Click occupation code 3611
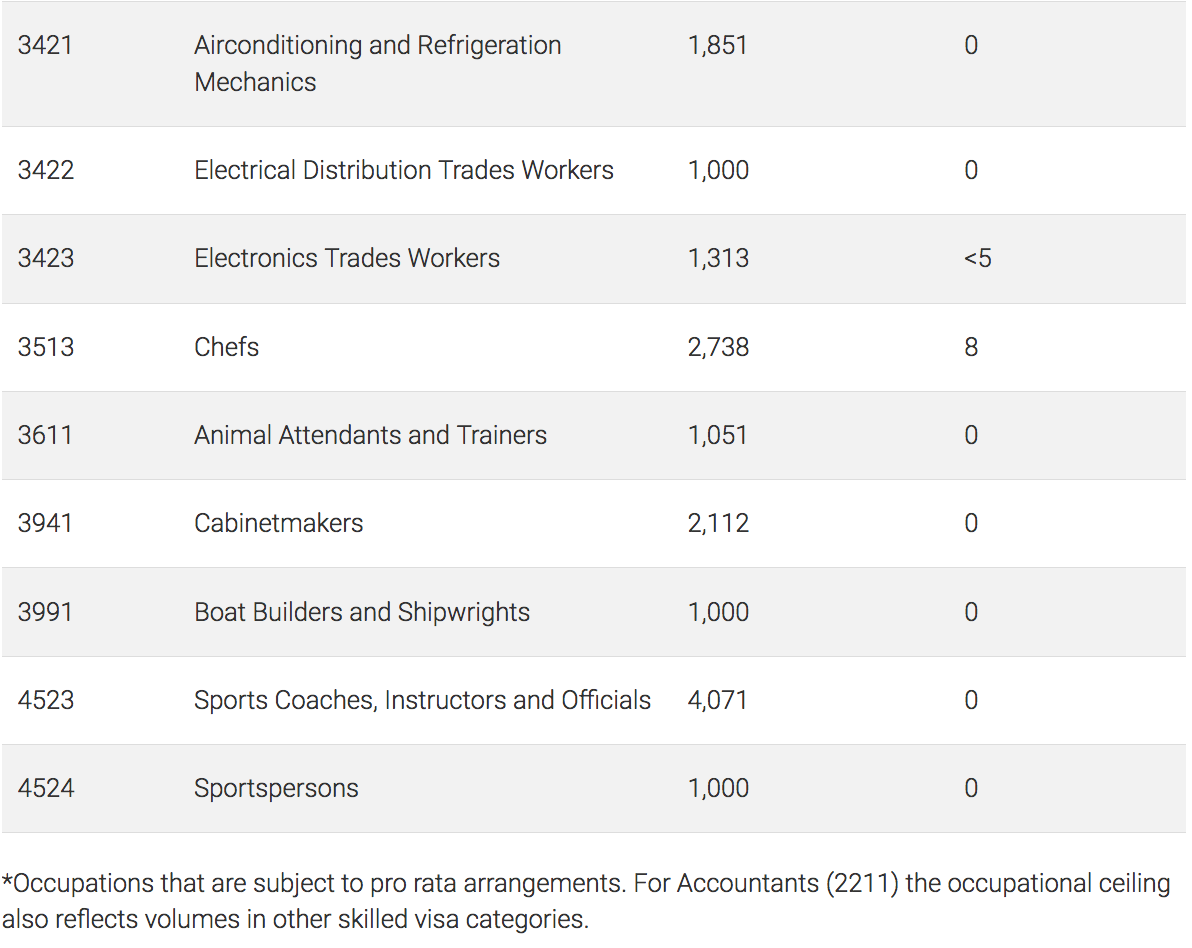This screenshot has height=948, width=1192. tap(45, 435)
